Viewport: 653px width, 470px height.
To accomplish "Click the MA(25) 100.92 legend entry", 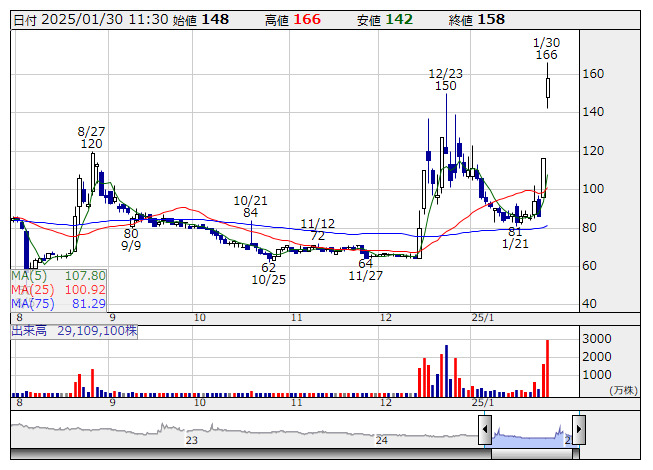I will coord(58,290).
